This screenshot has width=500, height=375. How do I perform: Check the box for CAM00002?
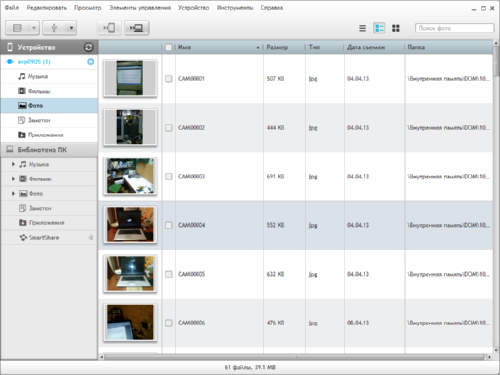(x=169, y=128)
